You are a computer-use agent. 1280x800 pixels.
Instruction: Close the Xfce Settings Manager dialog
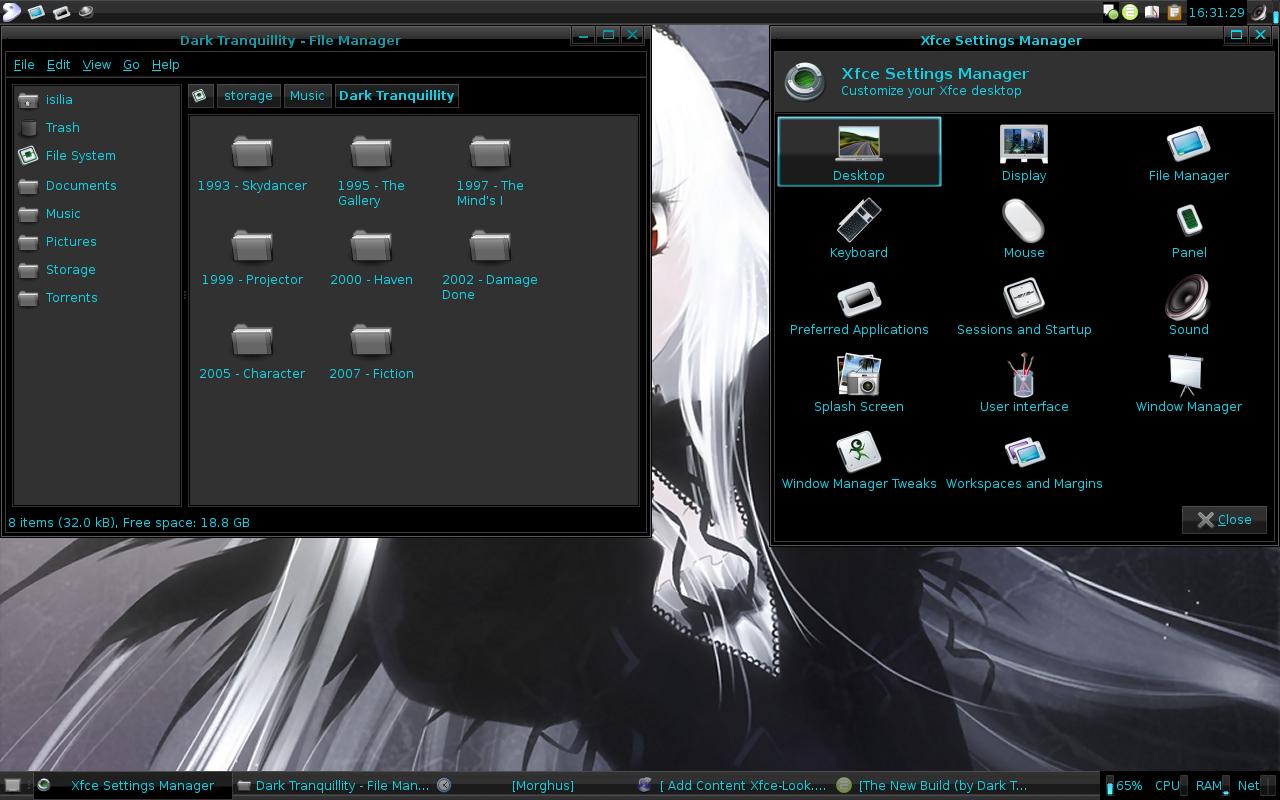(1224, 519)
